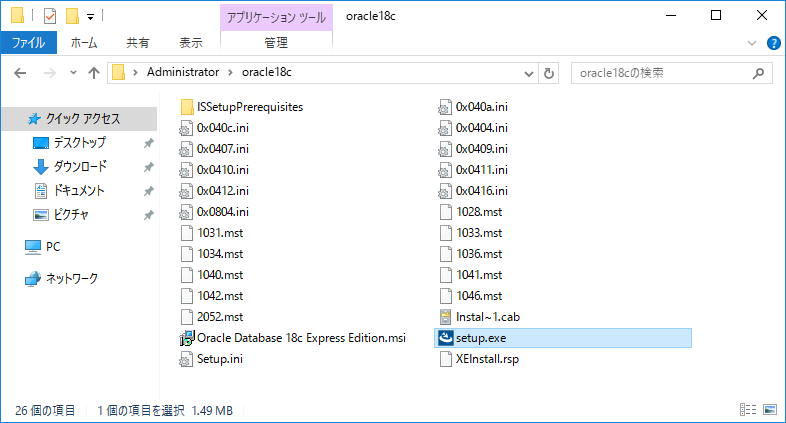The image size is (786, 423).
Task: Select the 1031.mst file icon
Action: coord(186,233)
